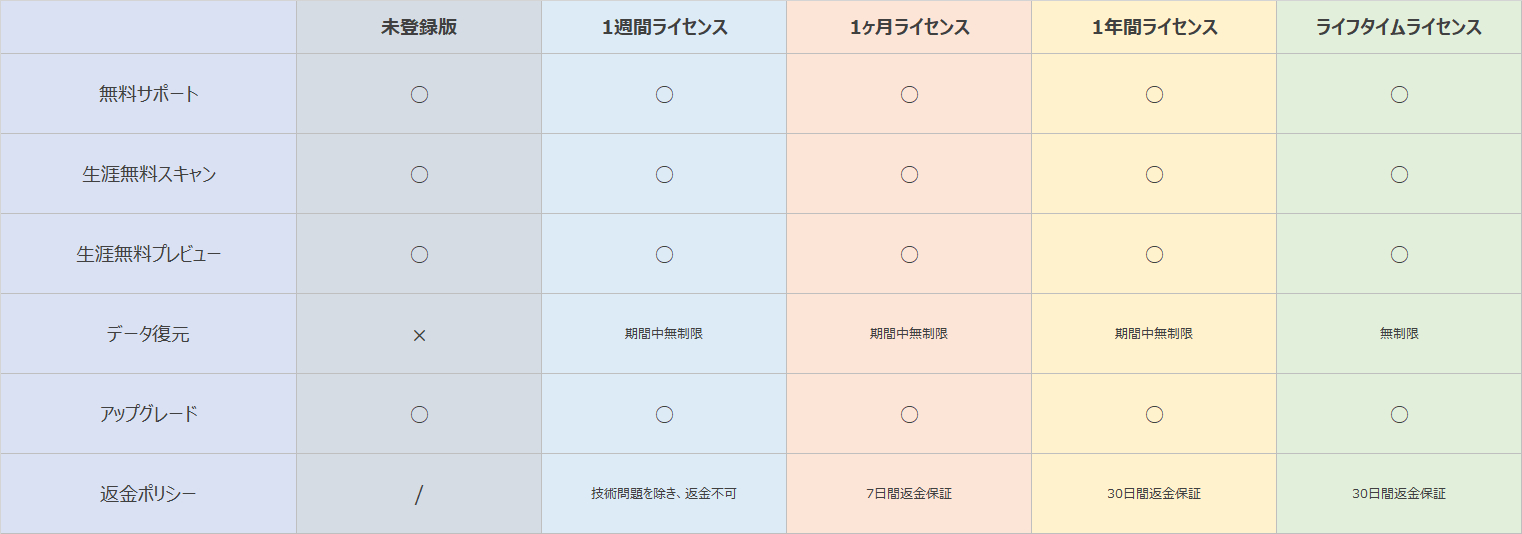The image size is (1522, 534).
Task: Select the ライフタイムライセンス column header
Action: [x=1399, y=27]
